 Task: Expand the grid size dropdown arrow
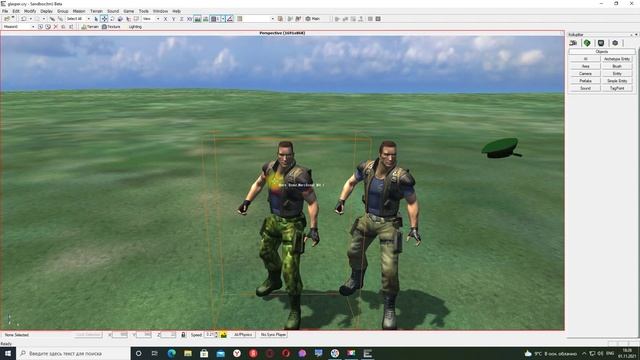[x=223, y=19]
